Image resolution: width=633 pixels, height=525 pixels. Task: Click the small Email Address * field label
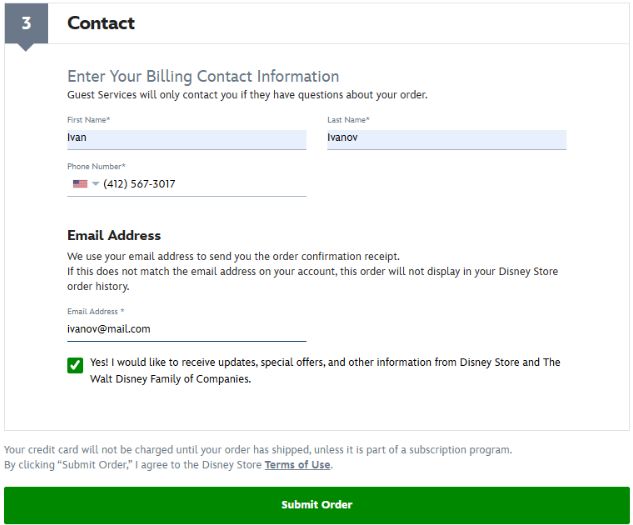tap(95, 311)
